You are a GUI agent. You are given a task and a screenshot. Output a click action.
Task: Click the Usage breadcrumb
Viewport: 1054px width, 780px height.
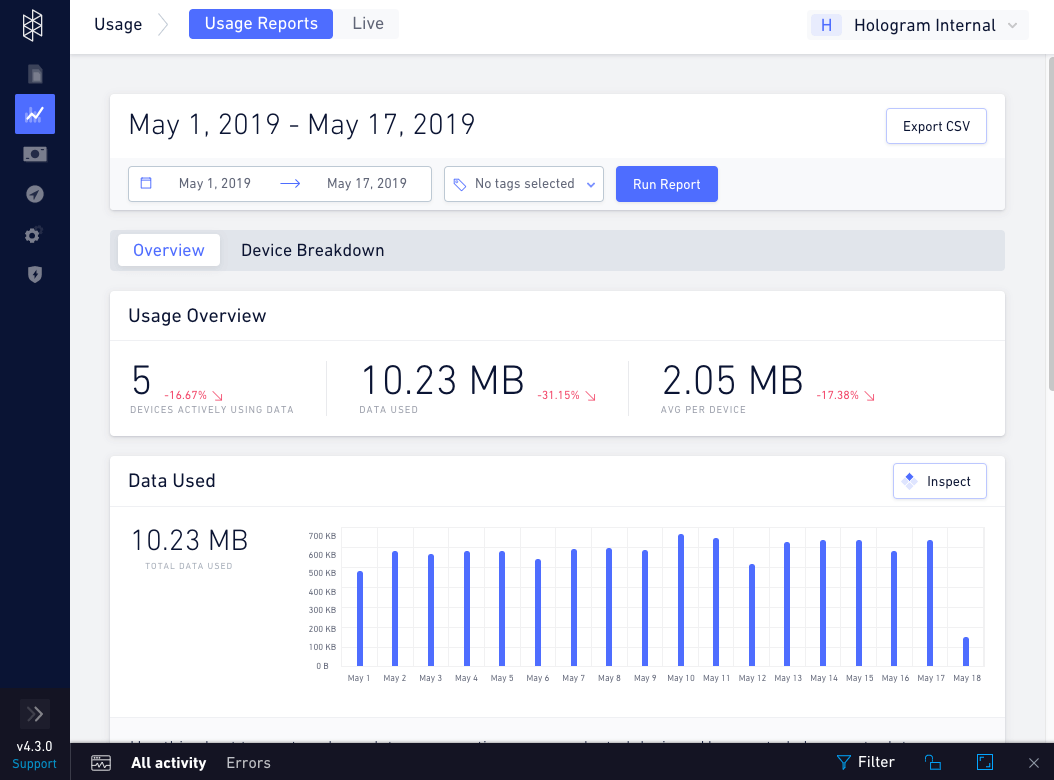pyautogui.click(x=118, y=24)
